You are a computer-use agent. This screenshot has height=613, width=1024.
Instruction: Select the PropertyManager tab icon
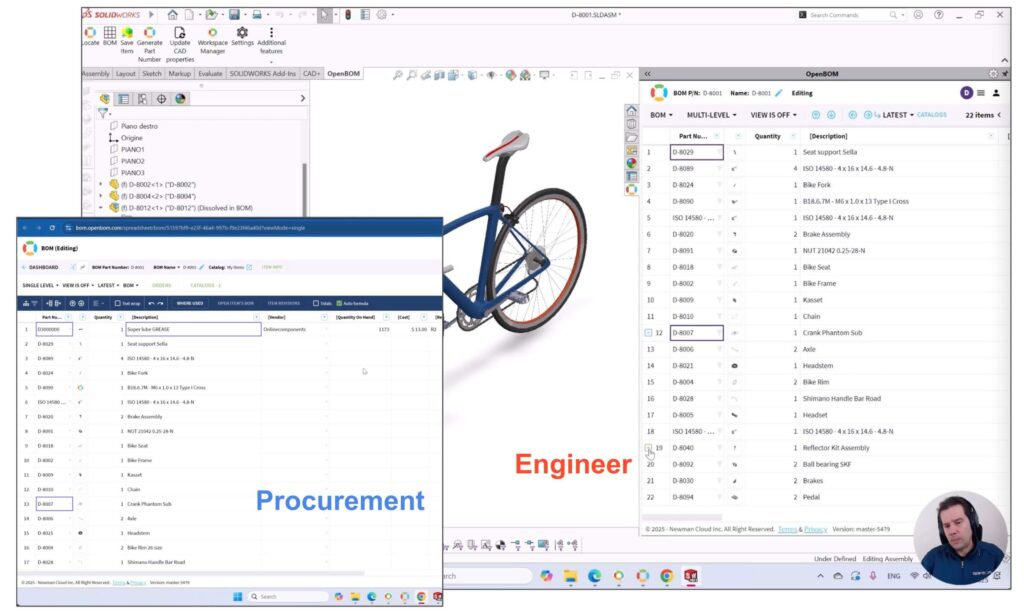[x=123, y=99]
